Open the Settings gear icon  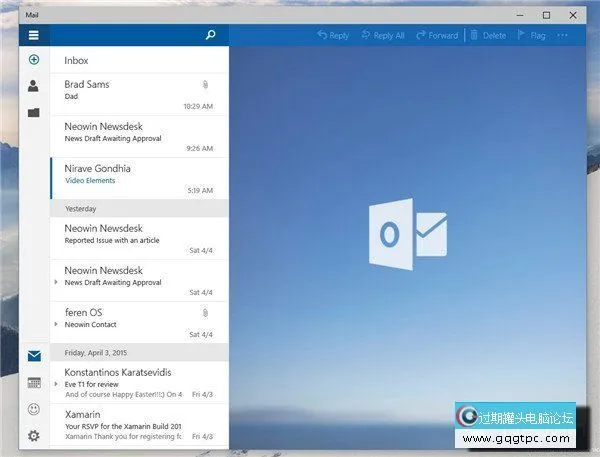coord(34,435)
